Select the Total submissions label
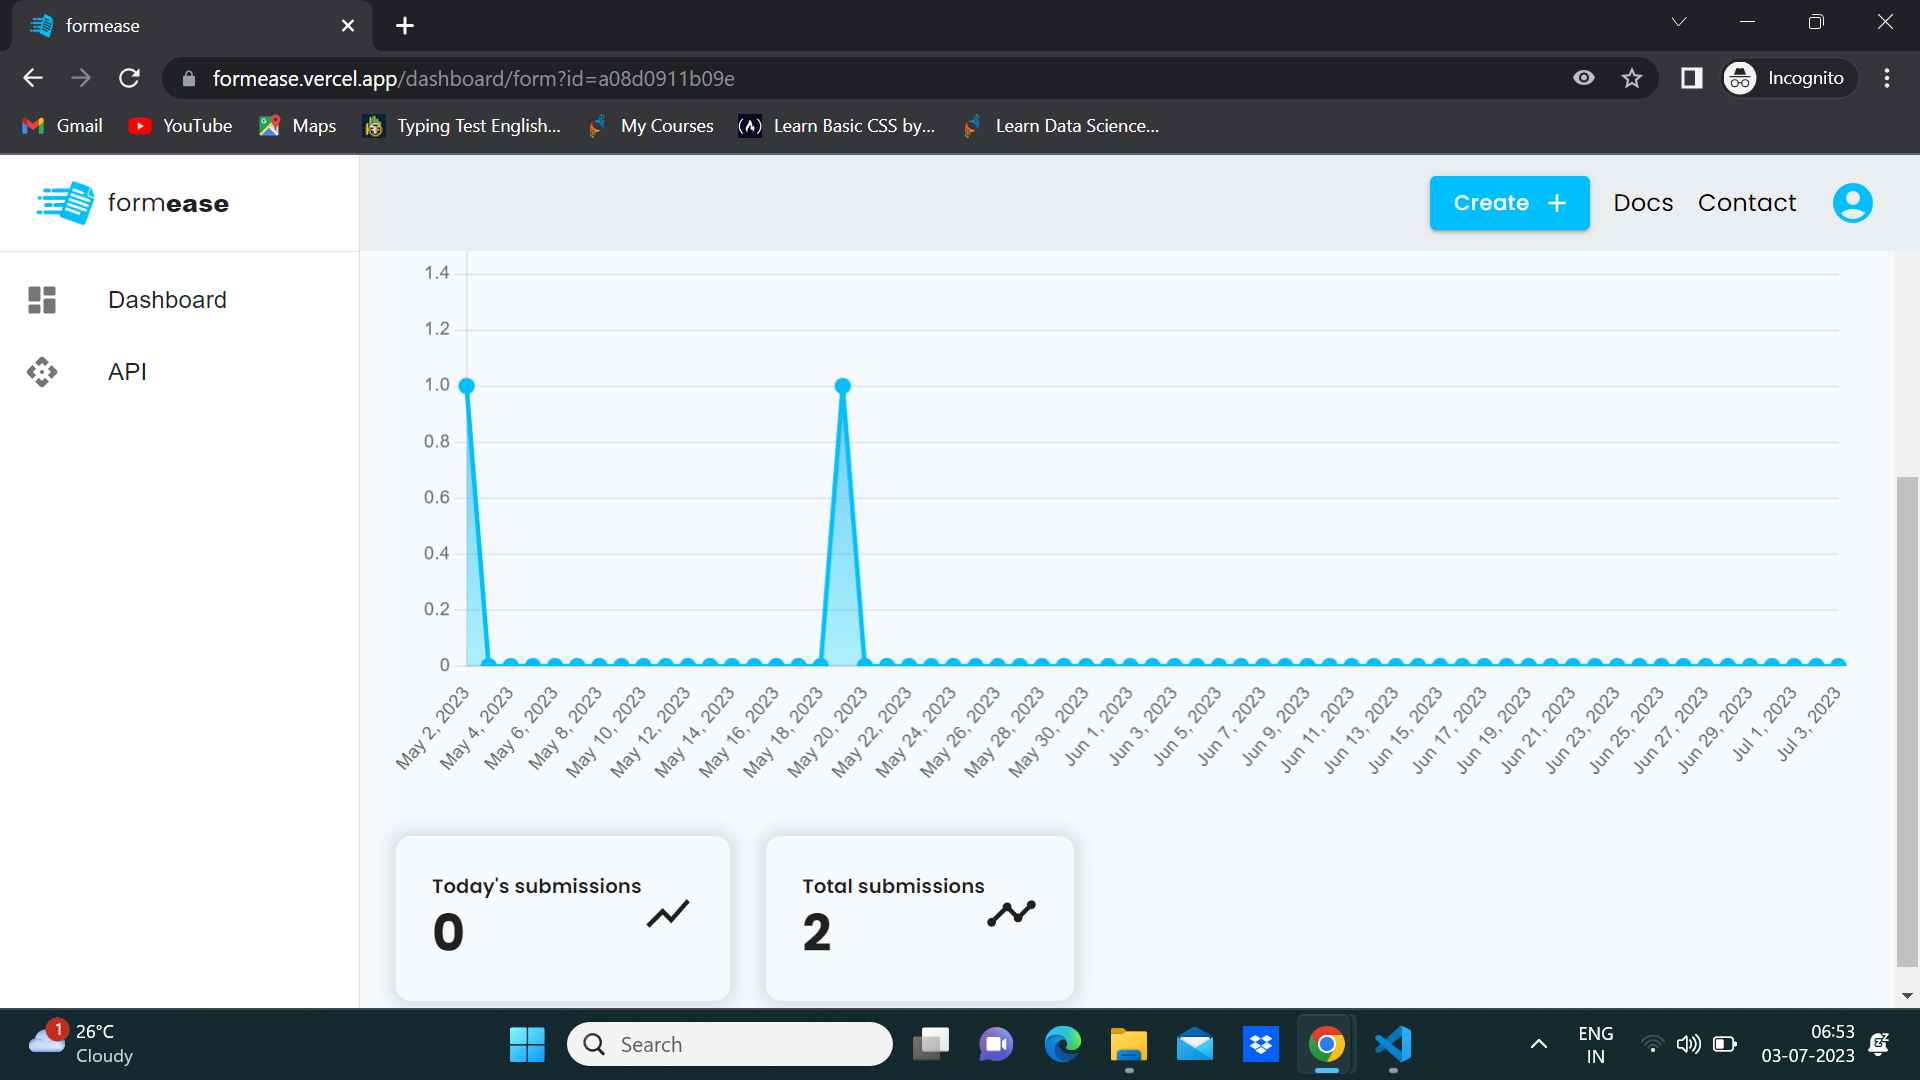 (x=893, y=886)
